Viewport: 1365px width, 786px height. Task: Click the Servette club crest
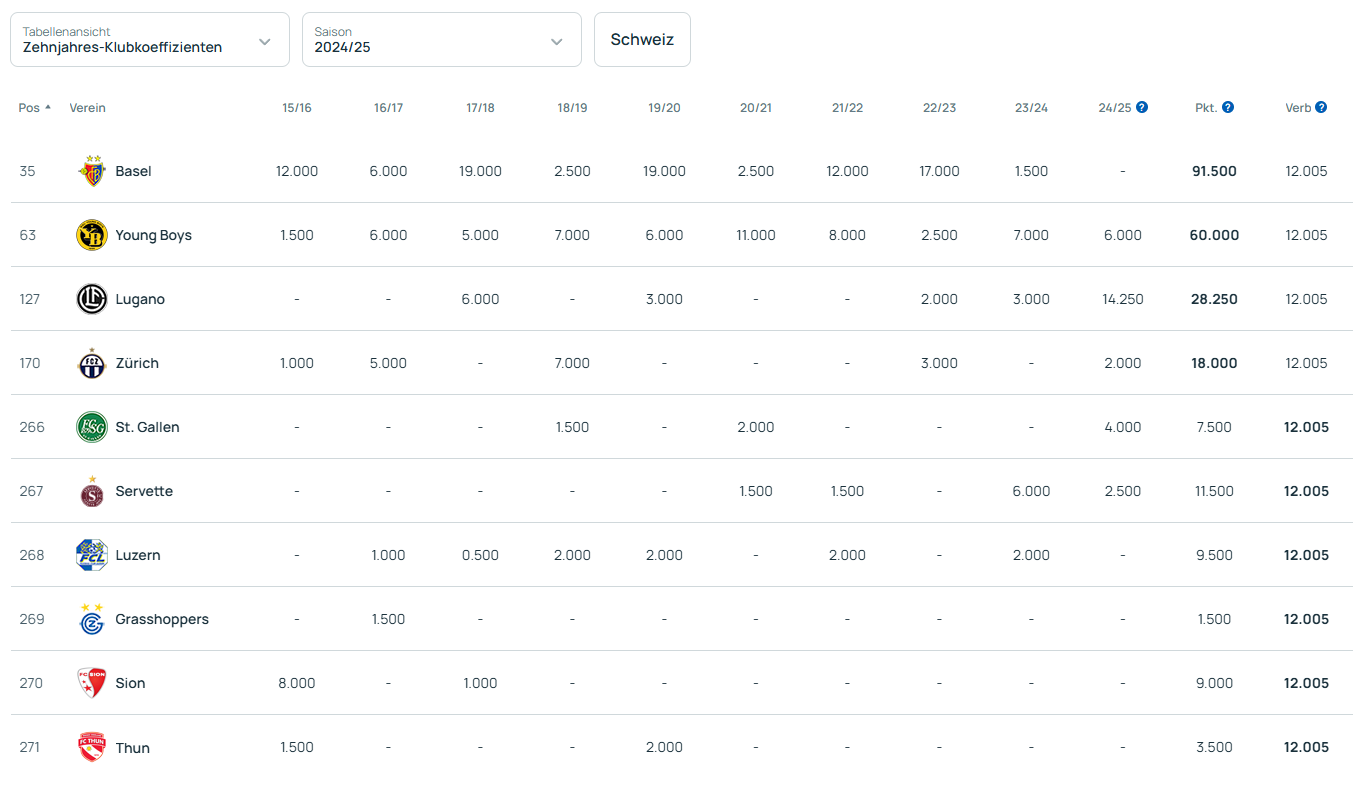click(92, 491)
